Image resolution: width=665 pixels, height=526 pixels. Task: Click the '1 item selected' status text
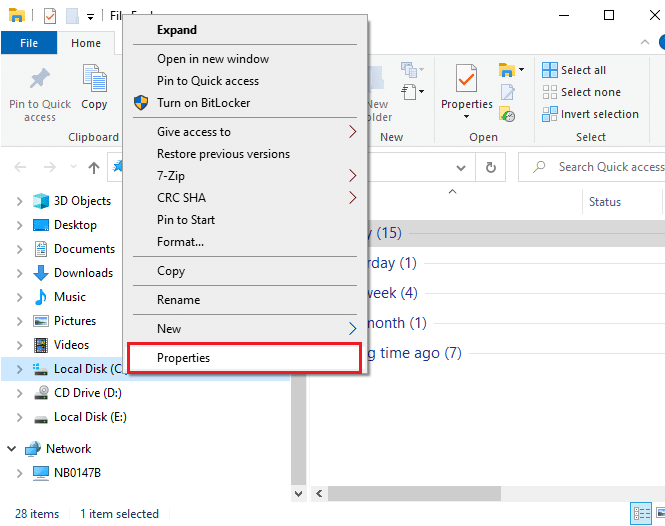pos(120,514)
